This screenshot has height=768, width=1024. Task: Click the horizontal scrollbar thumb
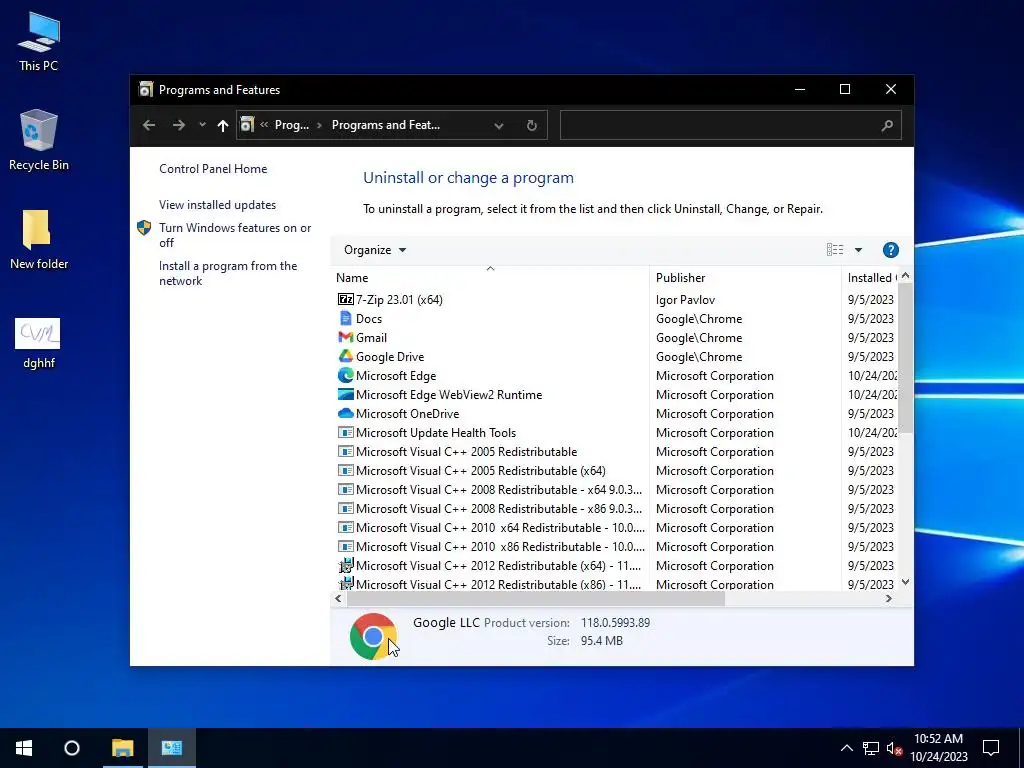click(536, 598)
